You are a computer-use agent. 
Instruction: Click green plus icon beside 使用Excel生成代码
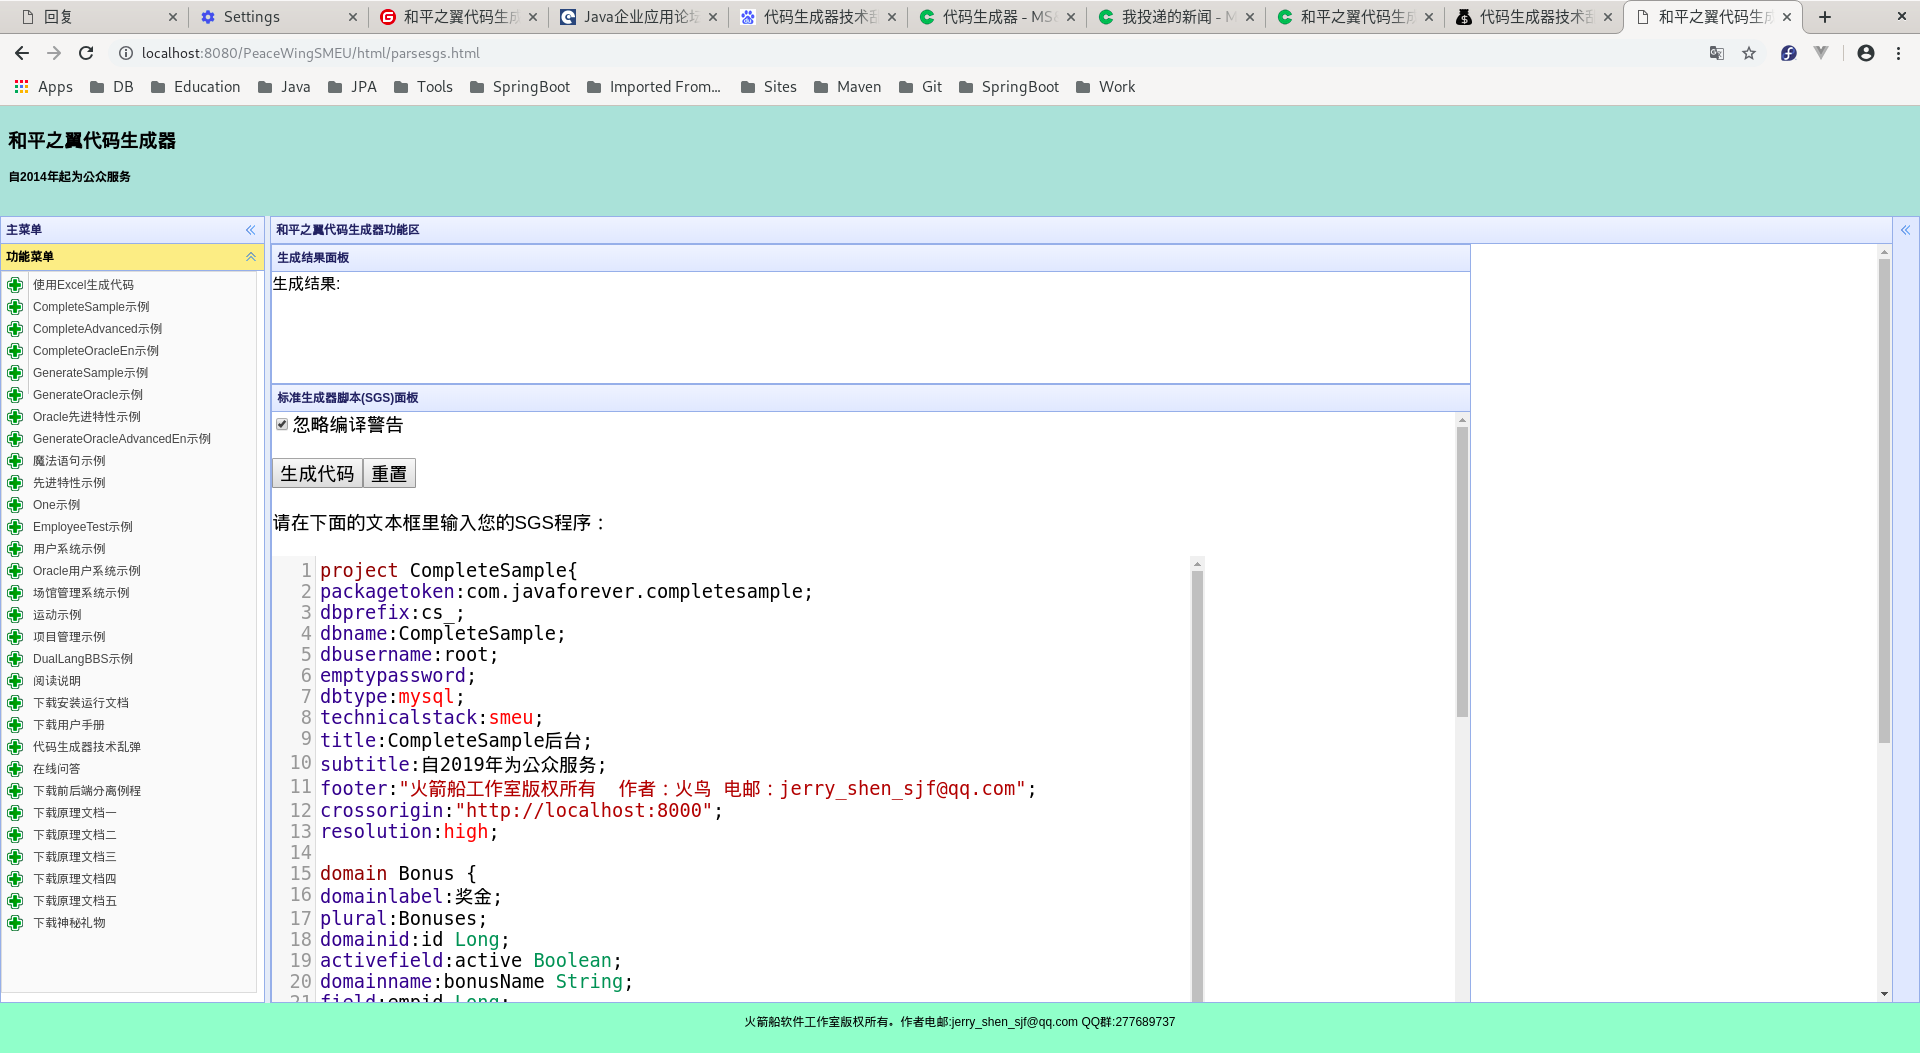(15, 285)
